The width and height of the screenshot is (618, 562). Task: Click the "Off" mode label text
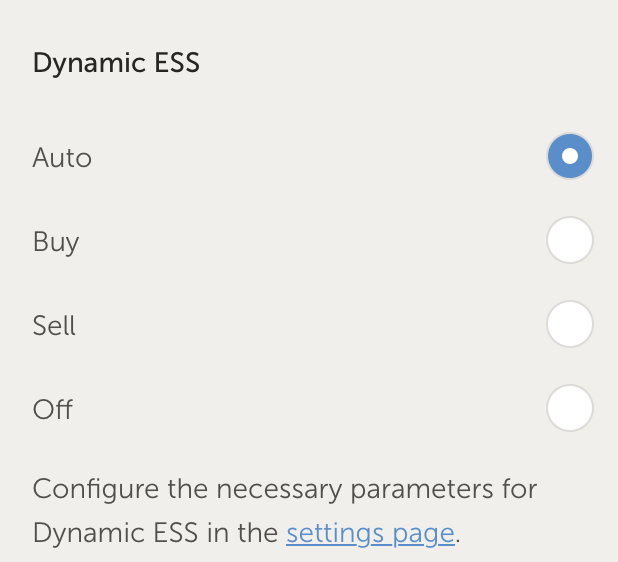point(53,410)
